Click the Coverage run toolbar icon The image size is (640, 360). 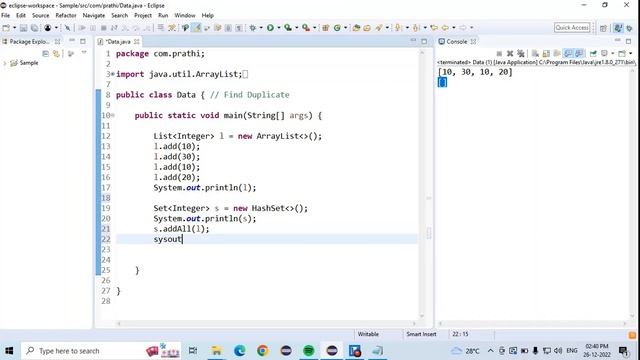click(288, 28)
